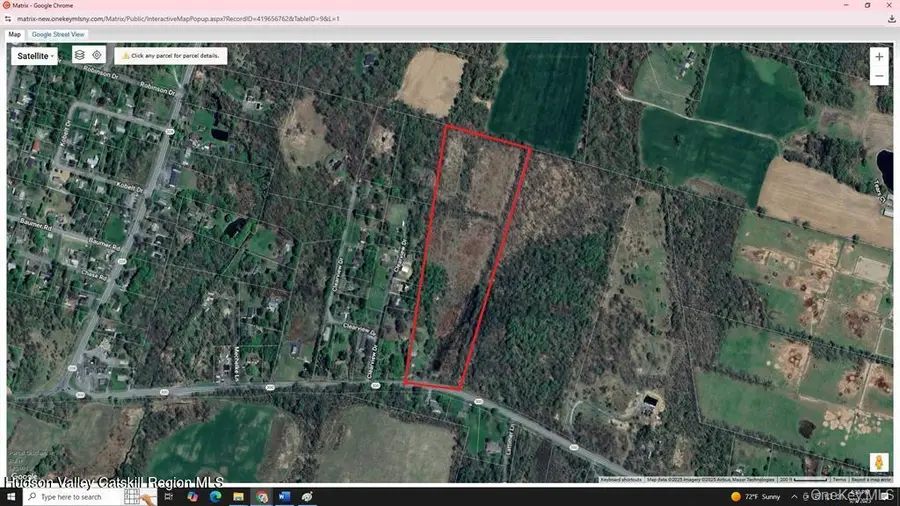Zoom out with the minus button
900x506 pixels.
pos(879,76)
